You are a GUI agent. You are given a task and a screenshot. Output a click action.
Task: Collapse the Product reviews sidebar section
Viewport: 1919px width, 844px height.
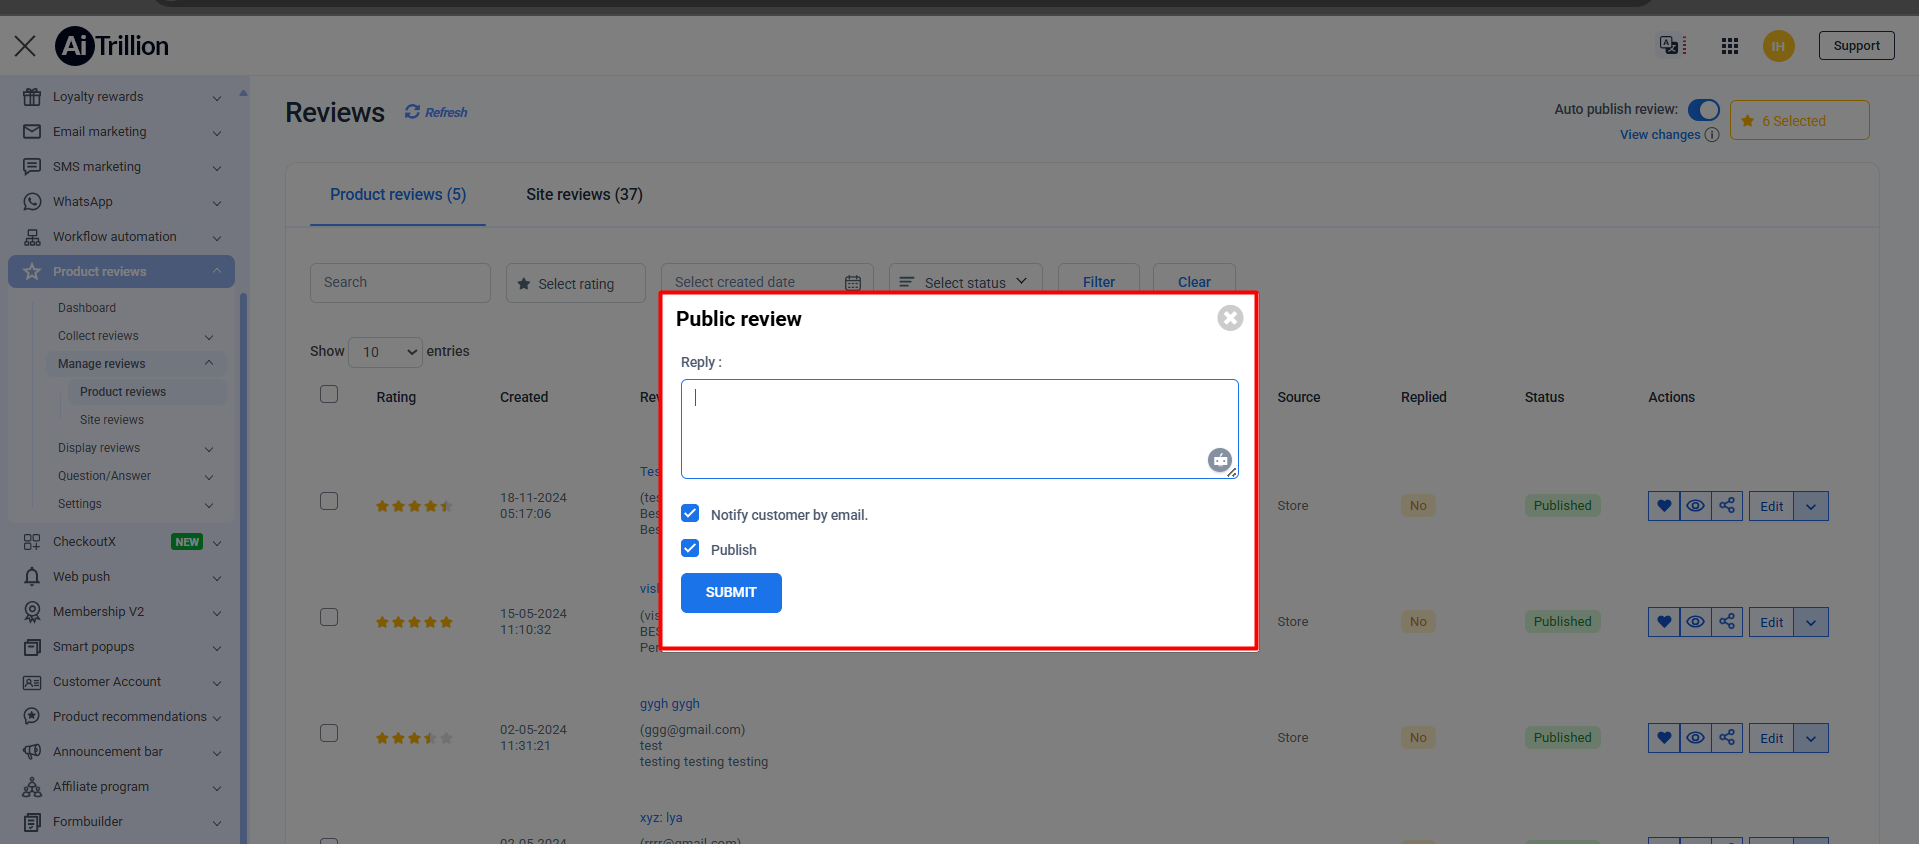tap(217, 271)
